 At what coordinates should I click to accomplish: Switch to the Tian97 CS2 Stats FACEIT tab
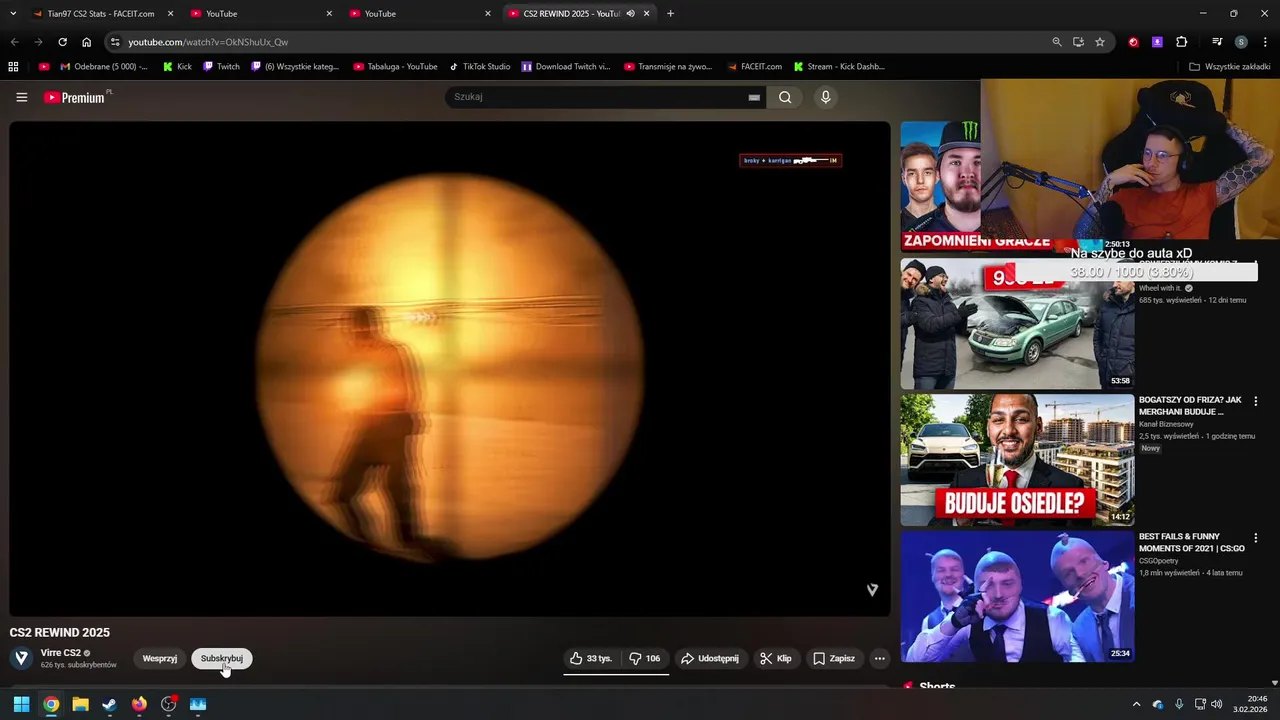click(100, 13)
